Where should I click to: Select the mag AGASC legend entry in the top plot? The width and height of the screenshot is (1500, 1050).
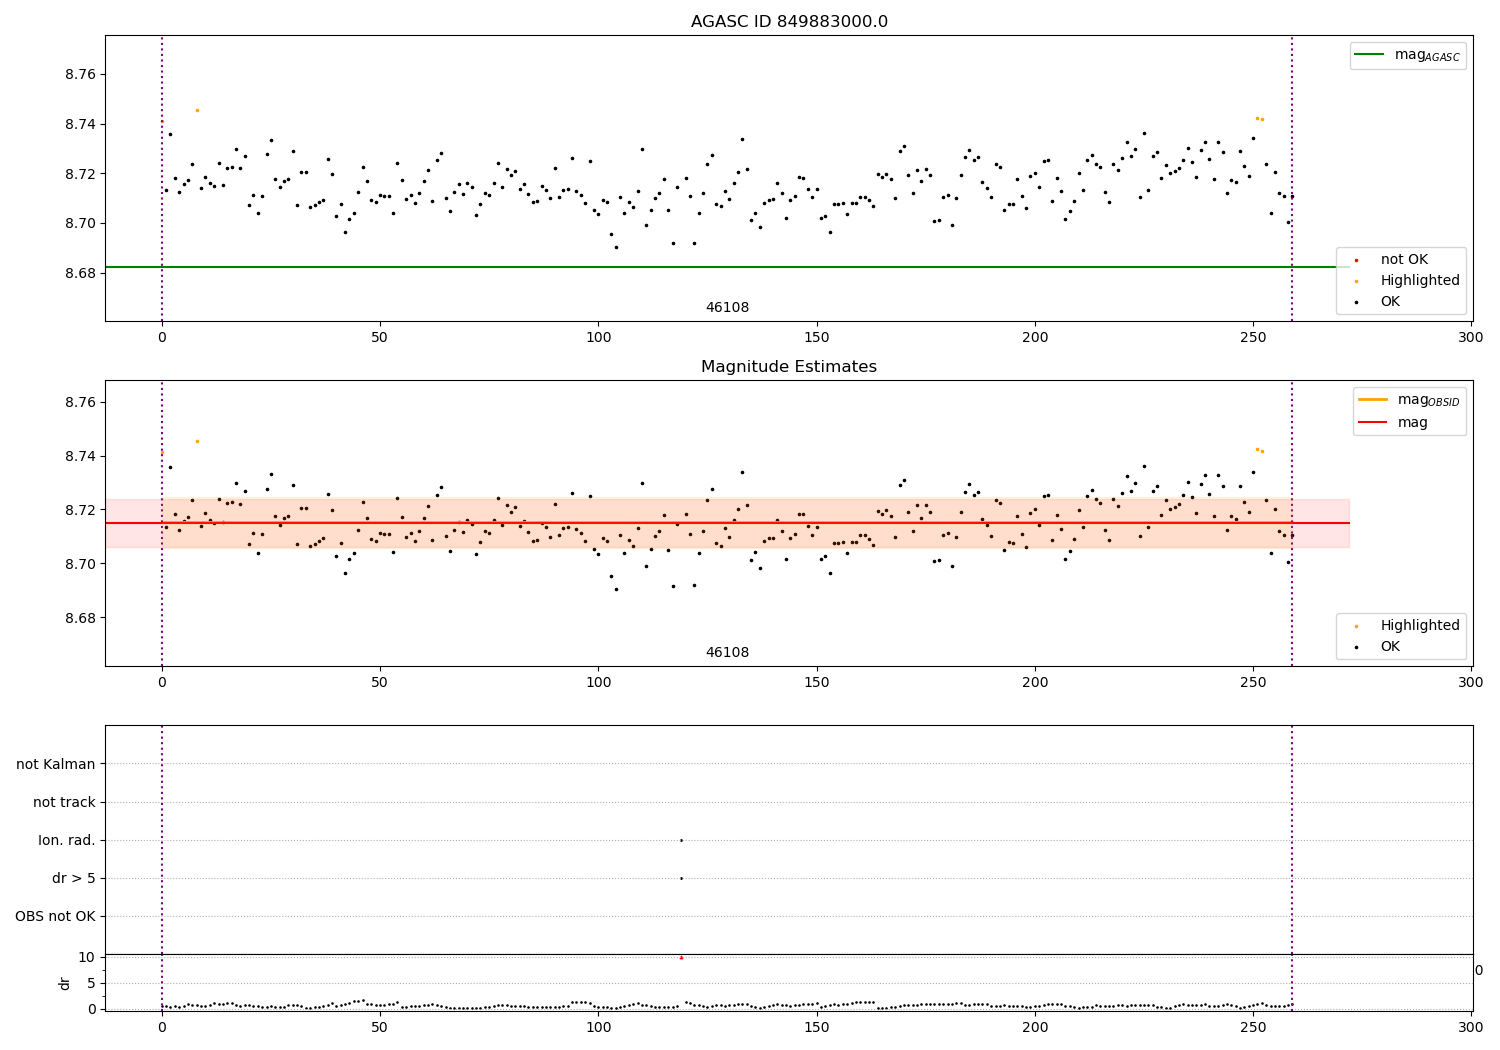[x=1408, y=55]
